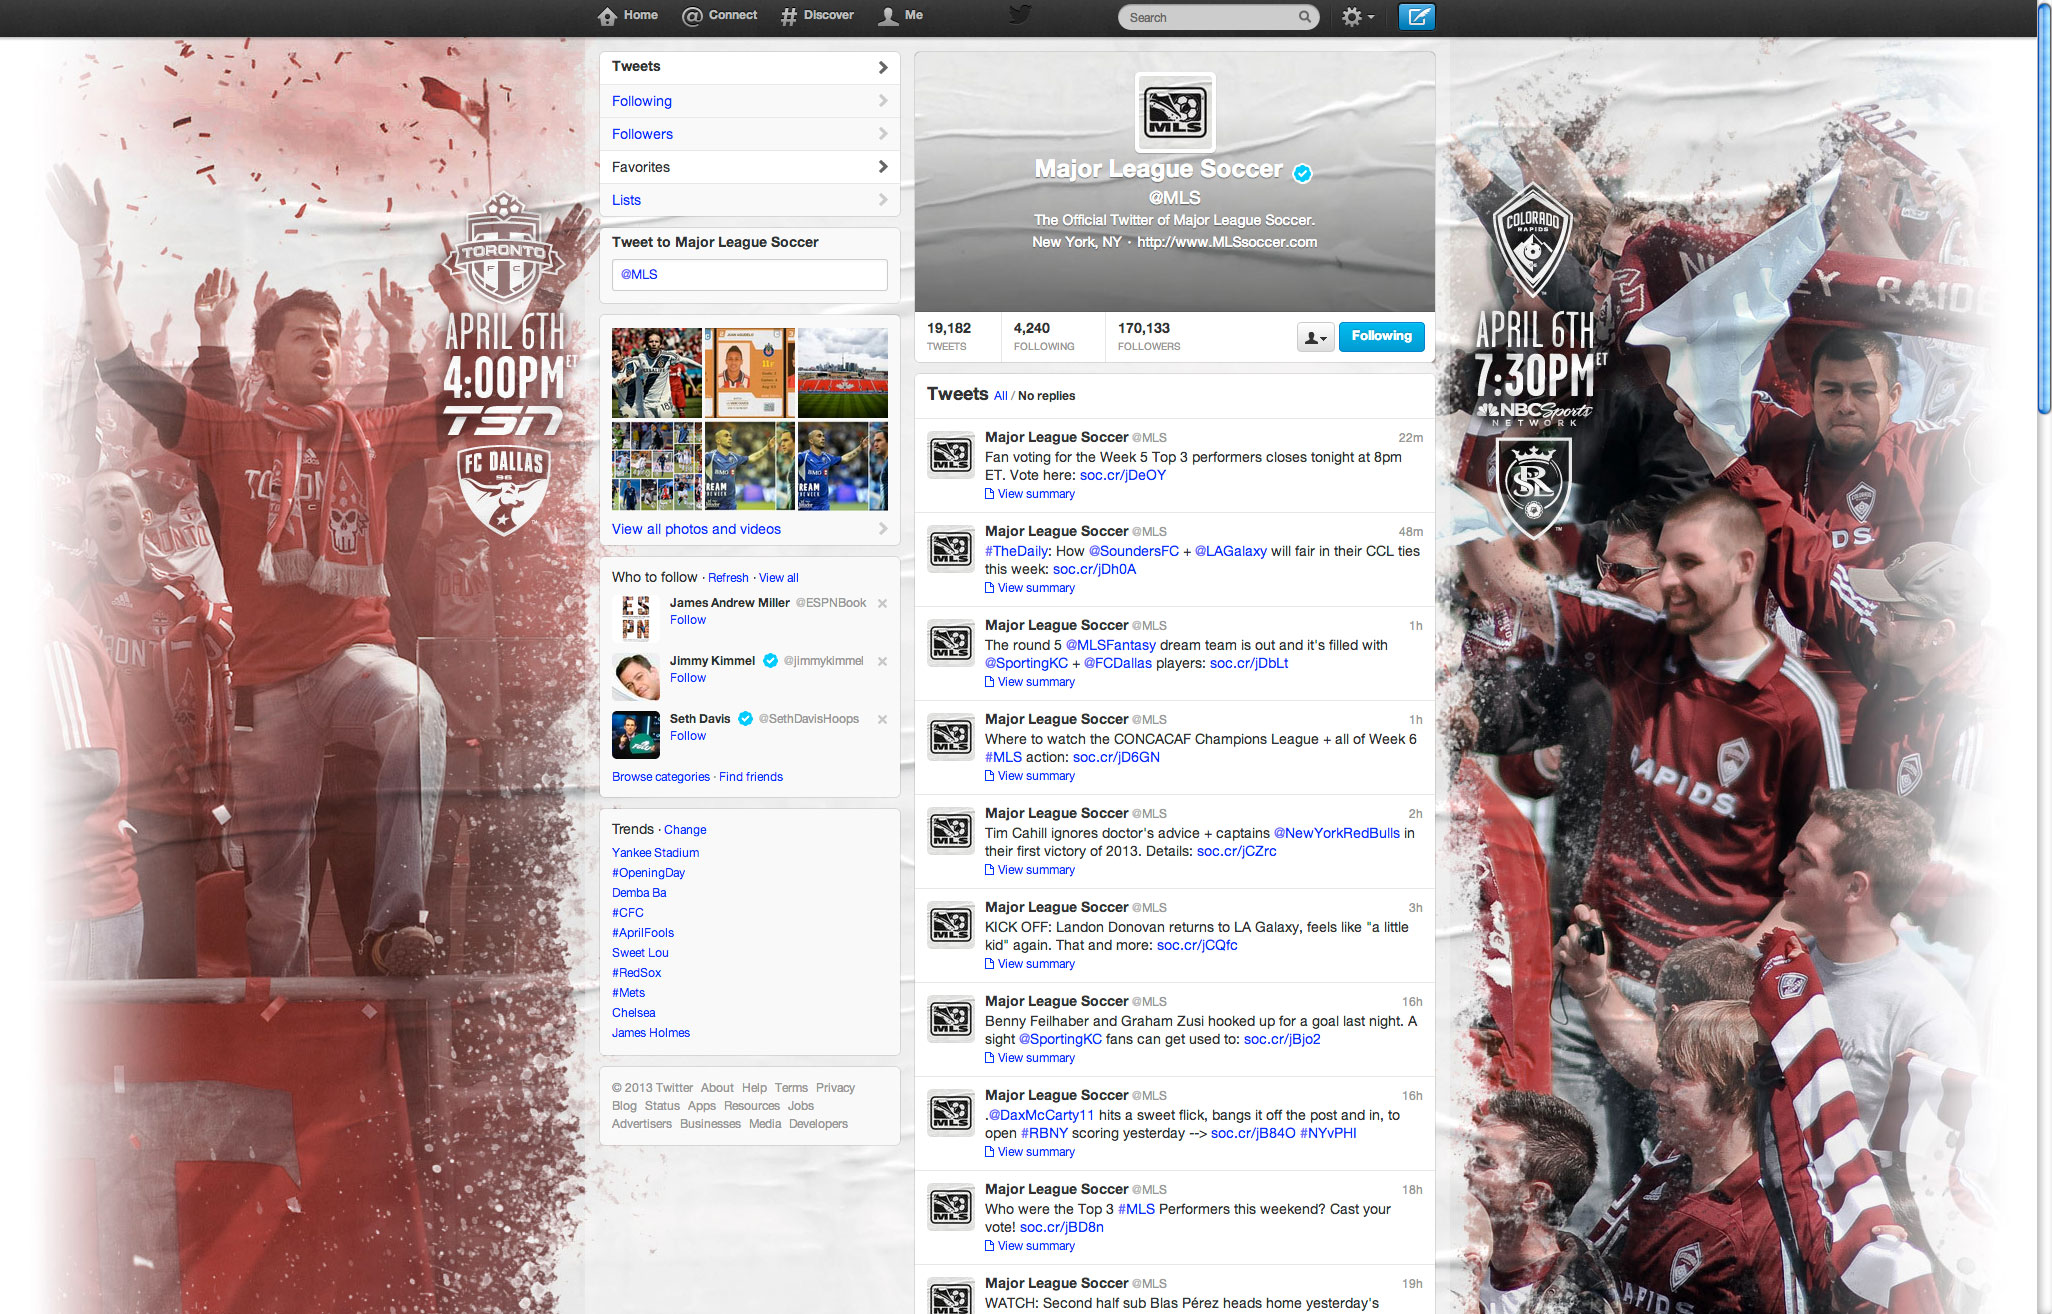Screen dimensions: 2052x1314
Task: Click the @MLS tweet input box
Action: click(749, 275)
